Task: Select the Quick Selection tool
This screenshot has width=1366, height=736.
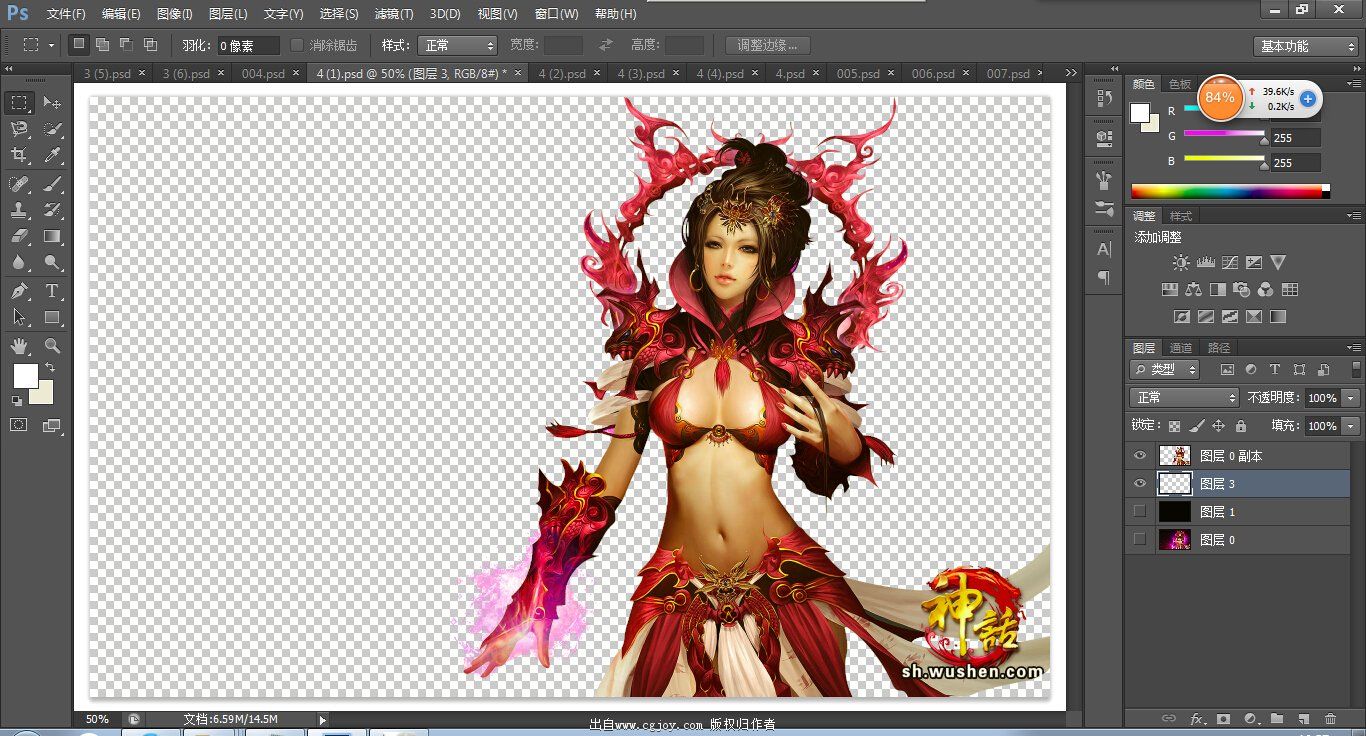Action: (x=52, y=129)
